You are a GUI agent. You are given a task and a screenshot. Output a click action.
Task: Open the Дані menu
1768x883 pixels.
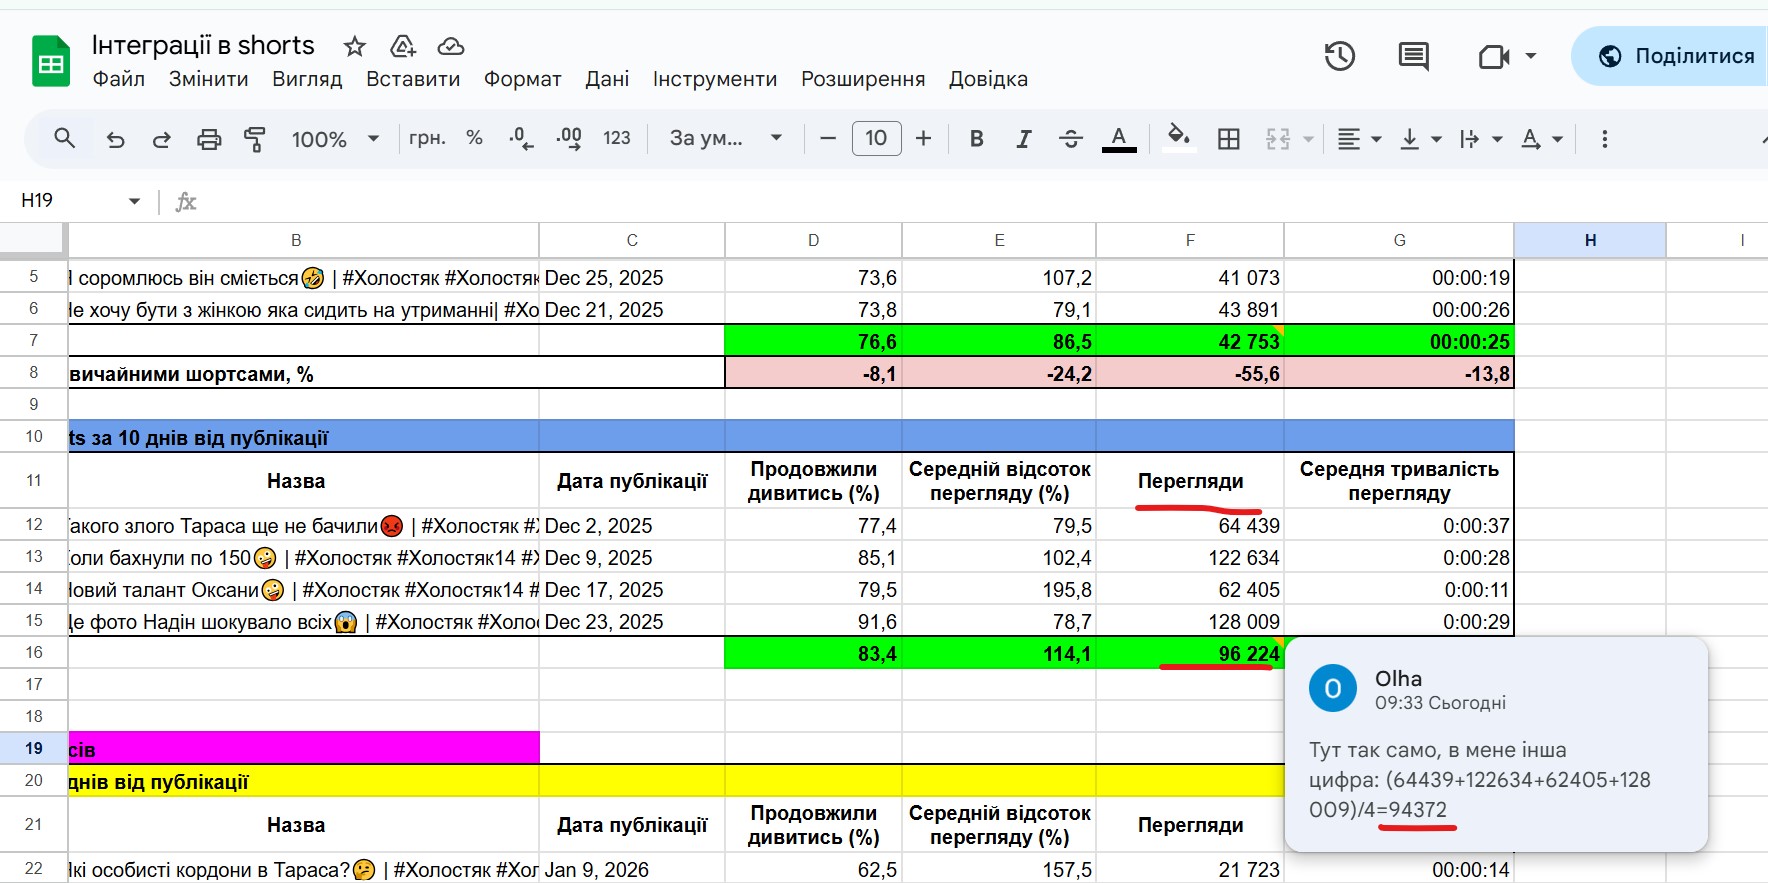coord(607,79)
